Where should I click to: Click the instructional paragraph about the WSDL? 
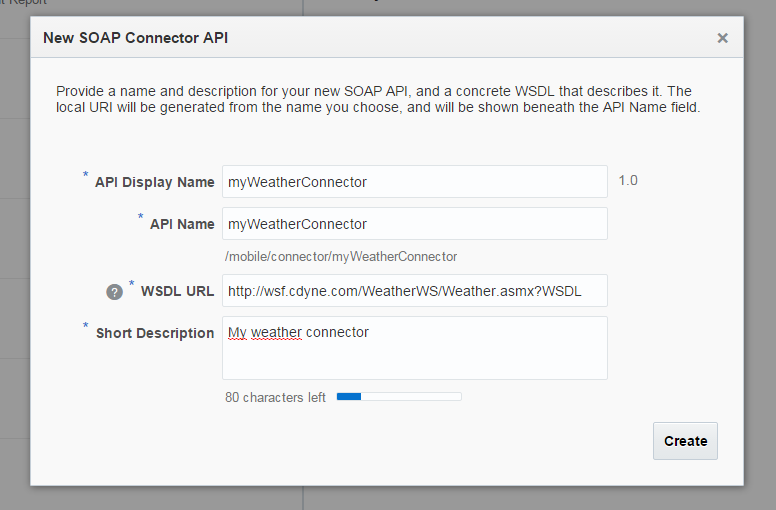[x=378, y=99]
